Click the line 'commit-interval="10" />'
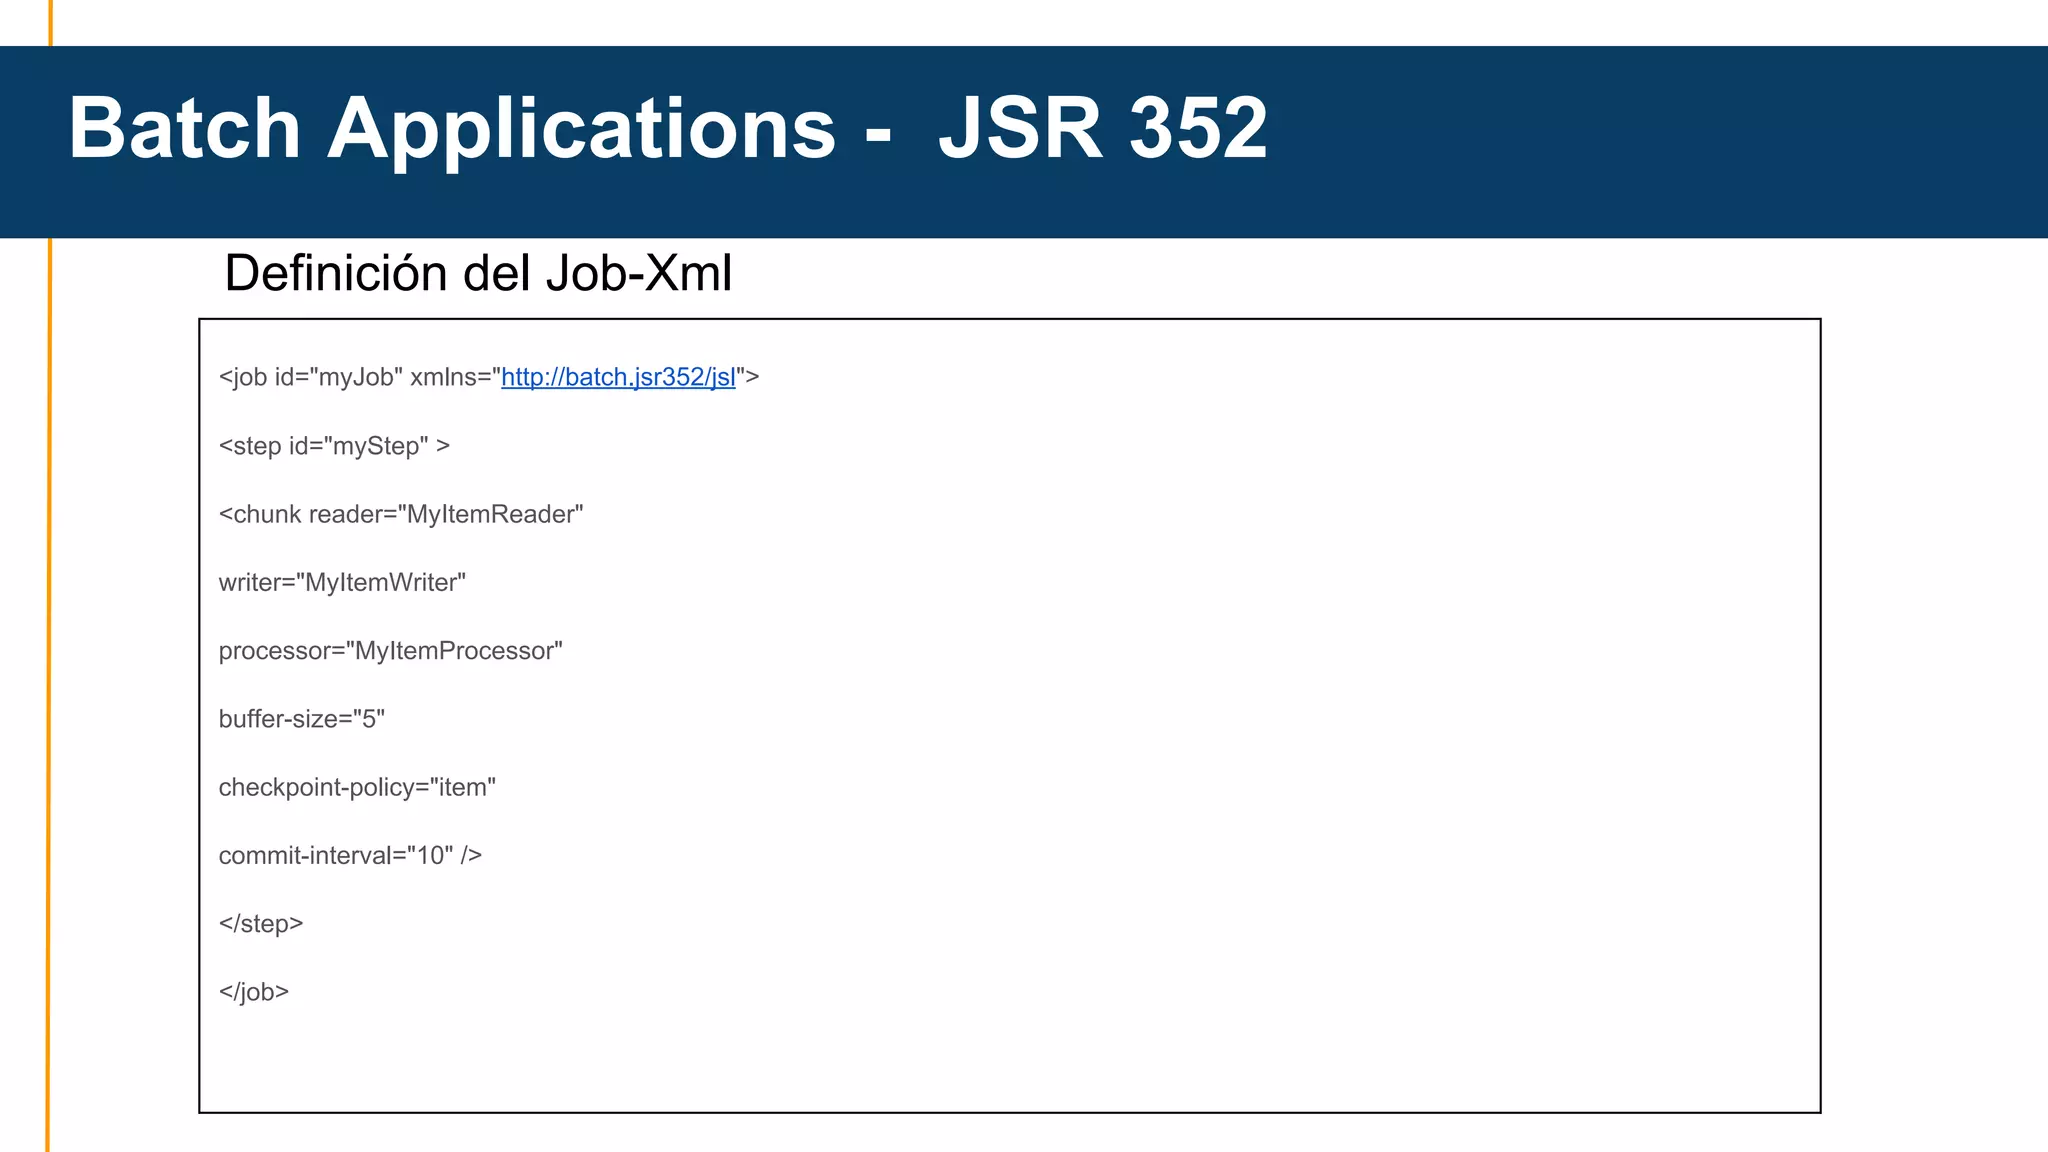2048x1152 pixels. tap(350, 855)
